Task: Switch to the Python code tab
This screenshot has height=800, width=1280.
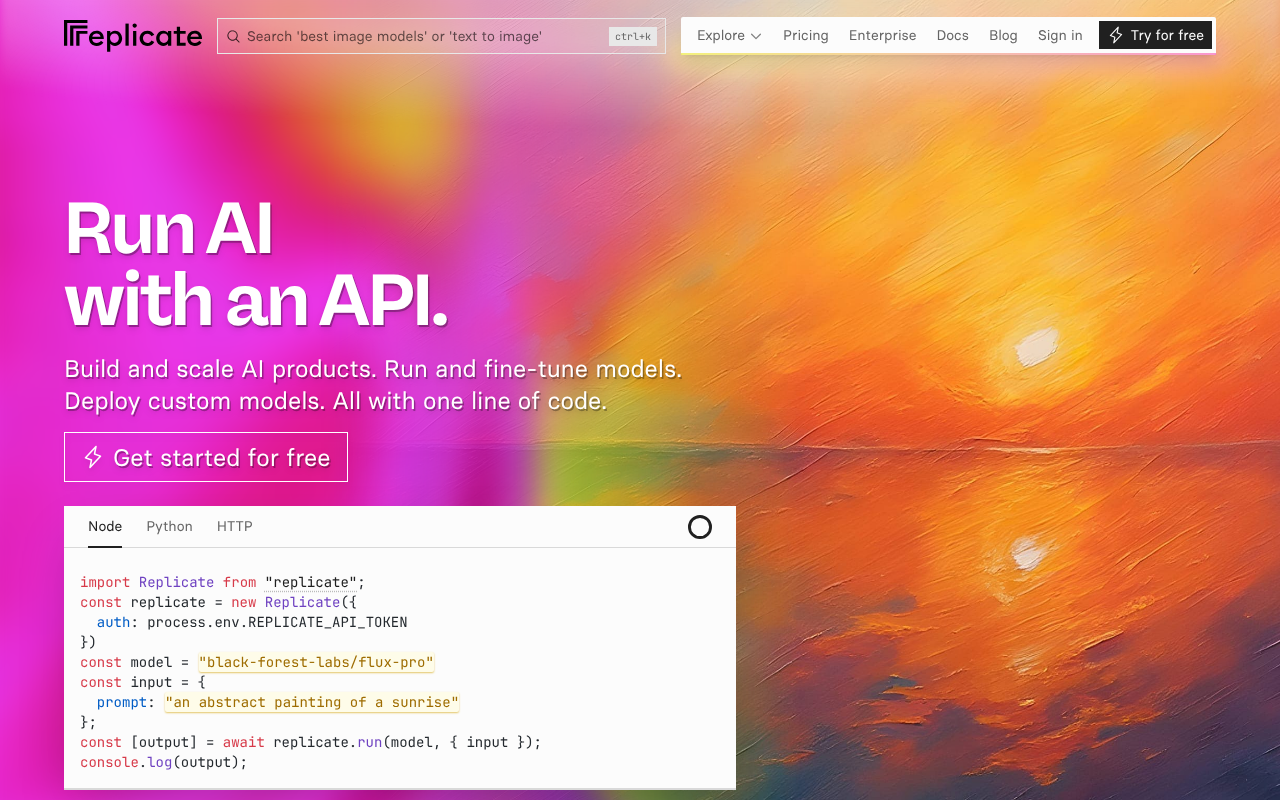Action: pyautogui.click(x=169, y=526)
